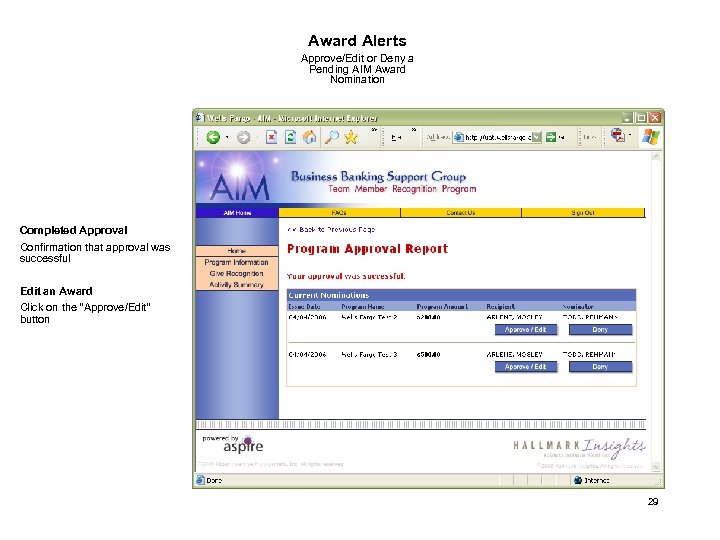
Task: Click the Issue Date column header
Action: 304,306
